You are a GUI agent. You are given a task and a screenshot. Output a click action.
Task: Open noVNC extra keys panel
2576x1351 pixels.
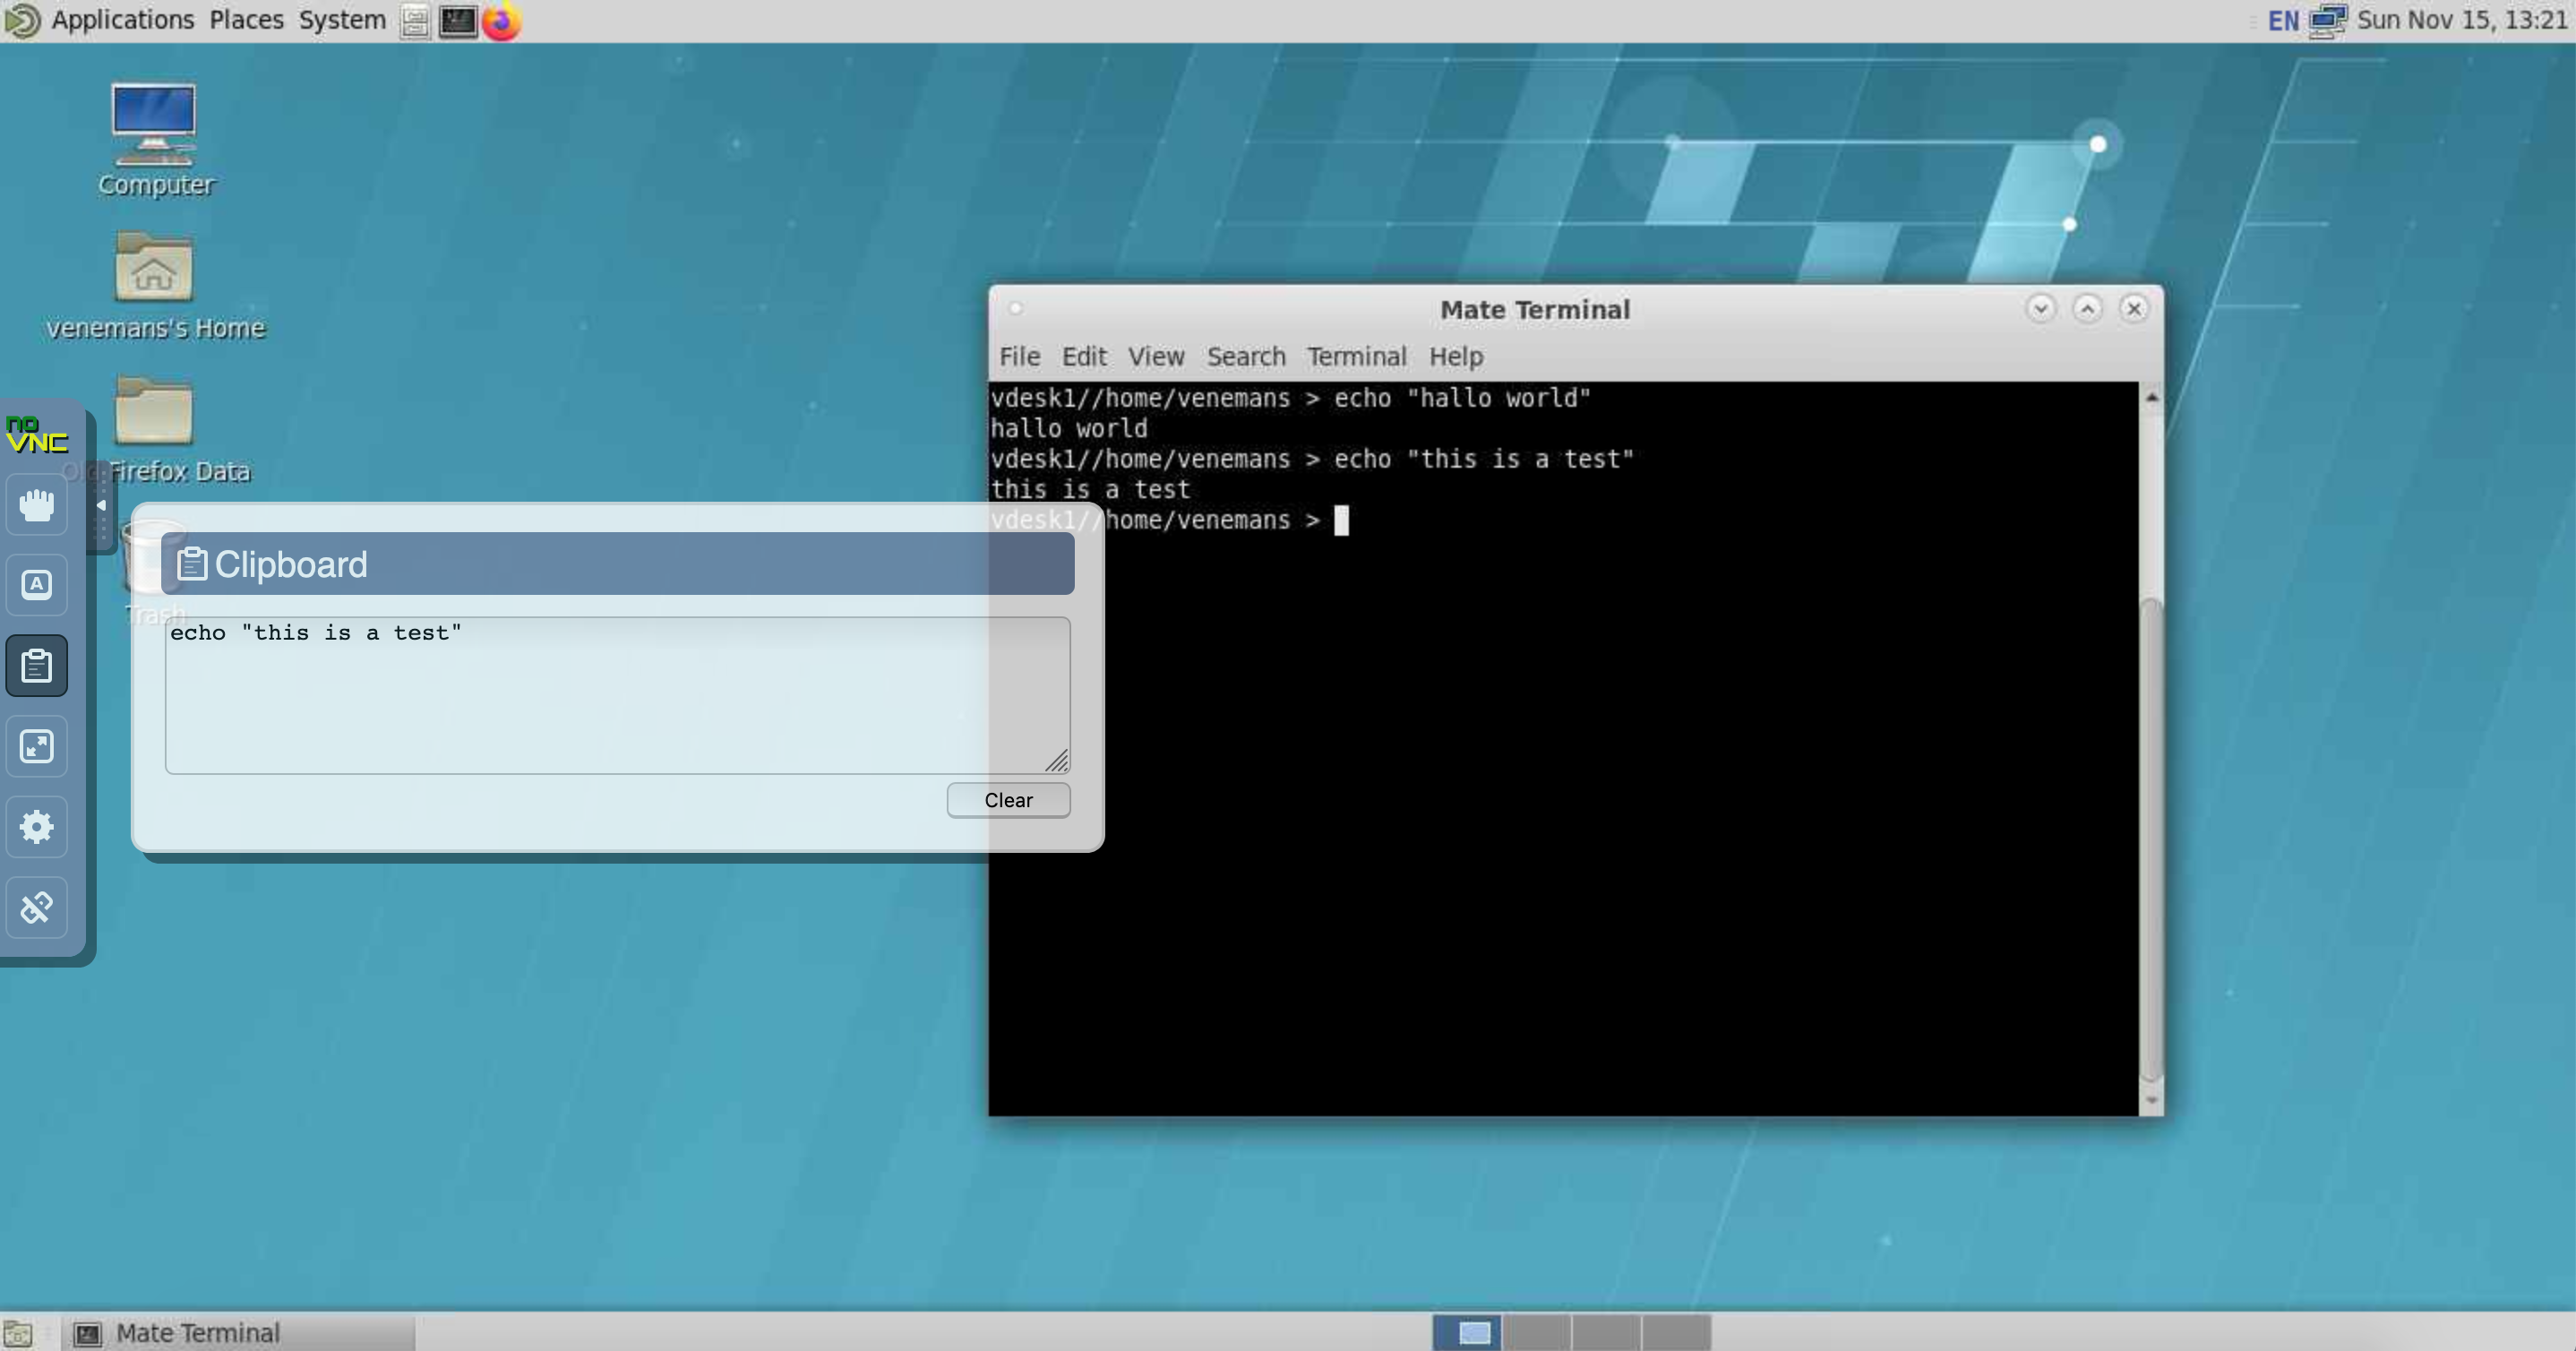37,585
